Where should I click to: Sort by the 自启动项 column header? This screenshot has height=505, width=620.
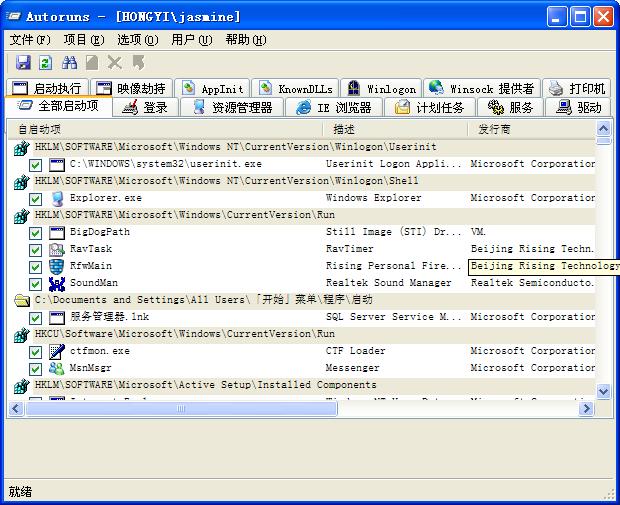(x=40, y=129)
